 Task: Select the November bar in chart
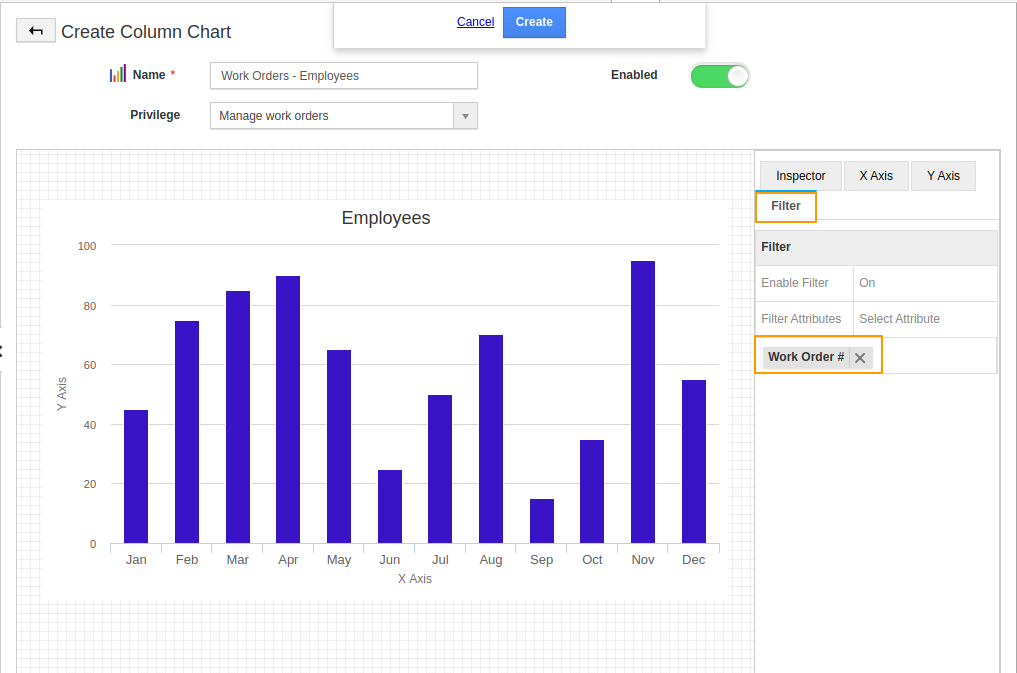pos(643,402)
